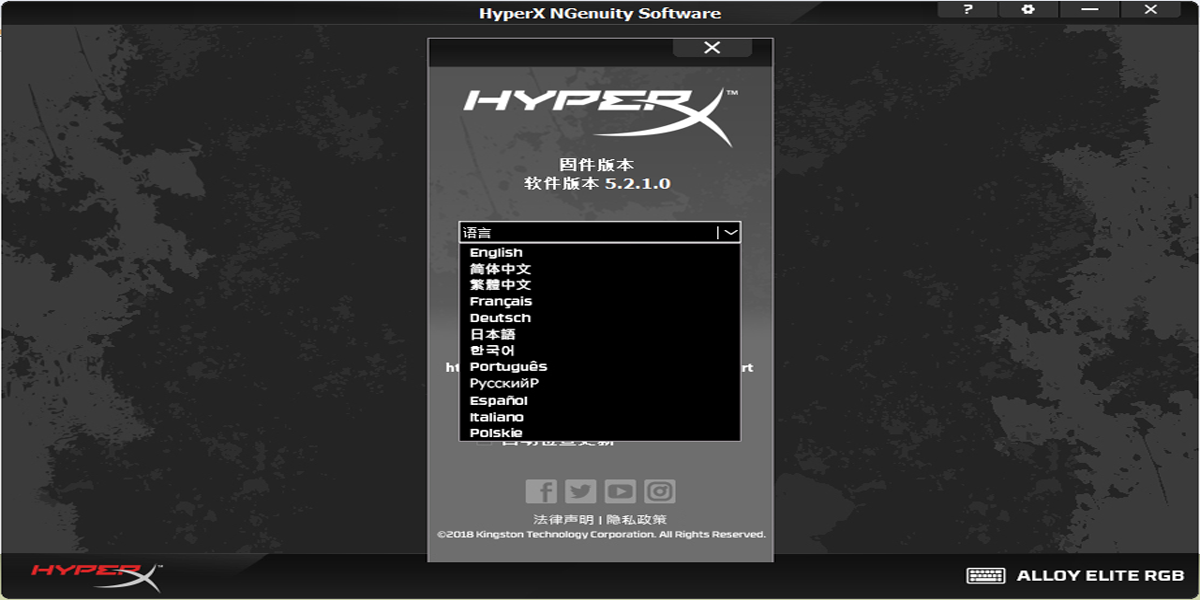This screenshot has width=1200, height=600.
Task: Click the 固件版本 firmware version text
Action: pyautogui.click(x=597, y=165)
